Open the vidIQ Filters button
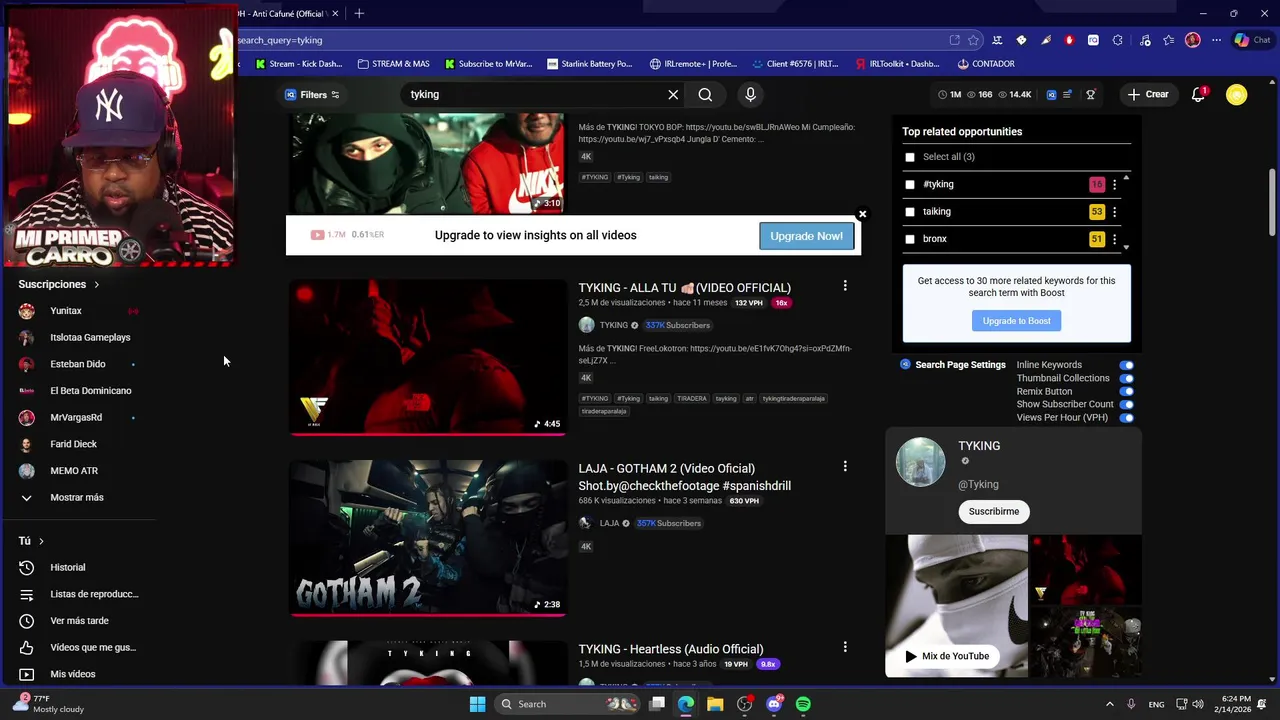1280x720 pixels. point(312,94)
